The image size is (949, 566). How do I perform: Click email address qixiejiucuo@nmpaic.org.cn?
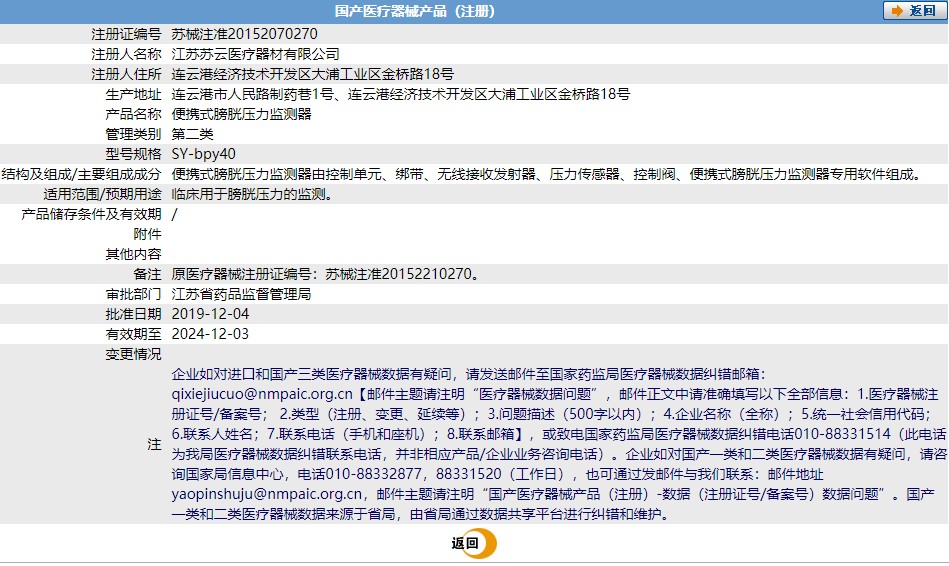pyautogui.click(x=262, y=394)
